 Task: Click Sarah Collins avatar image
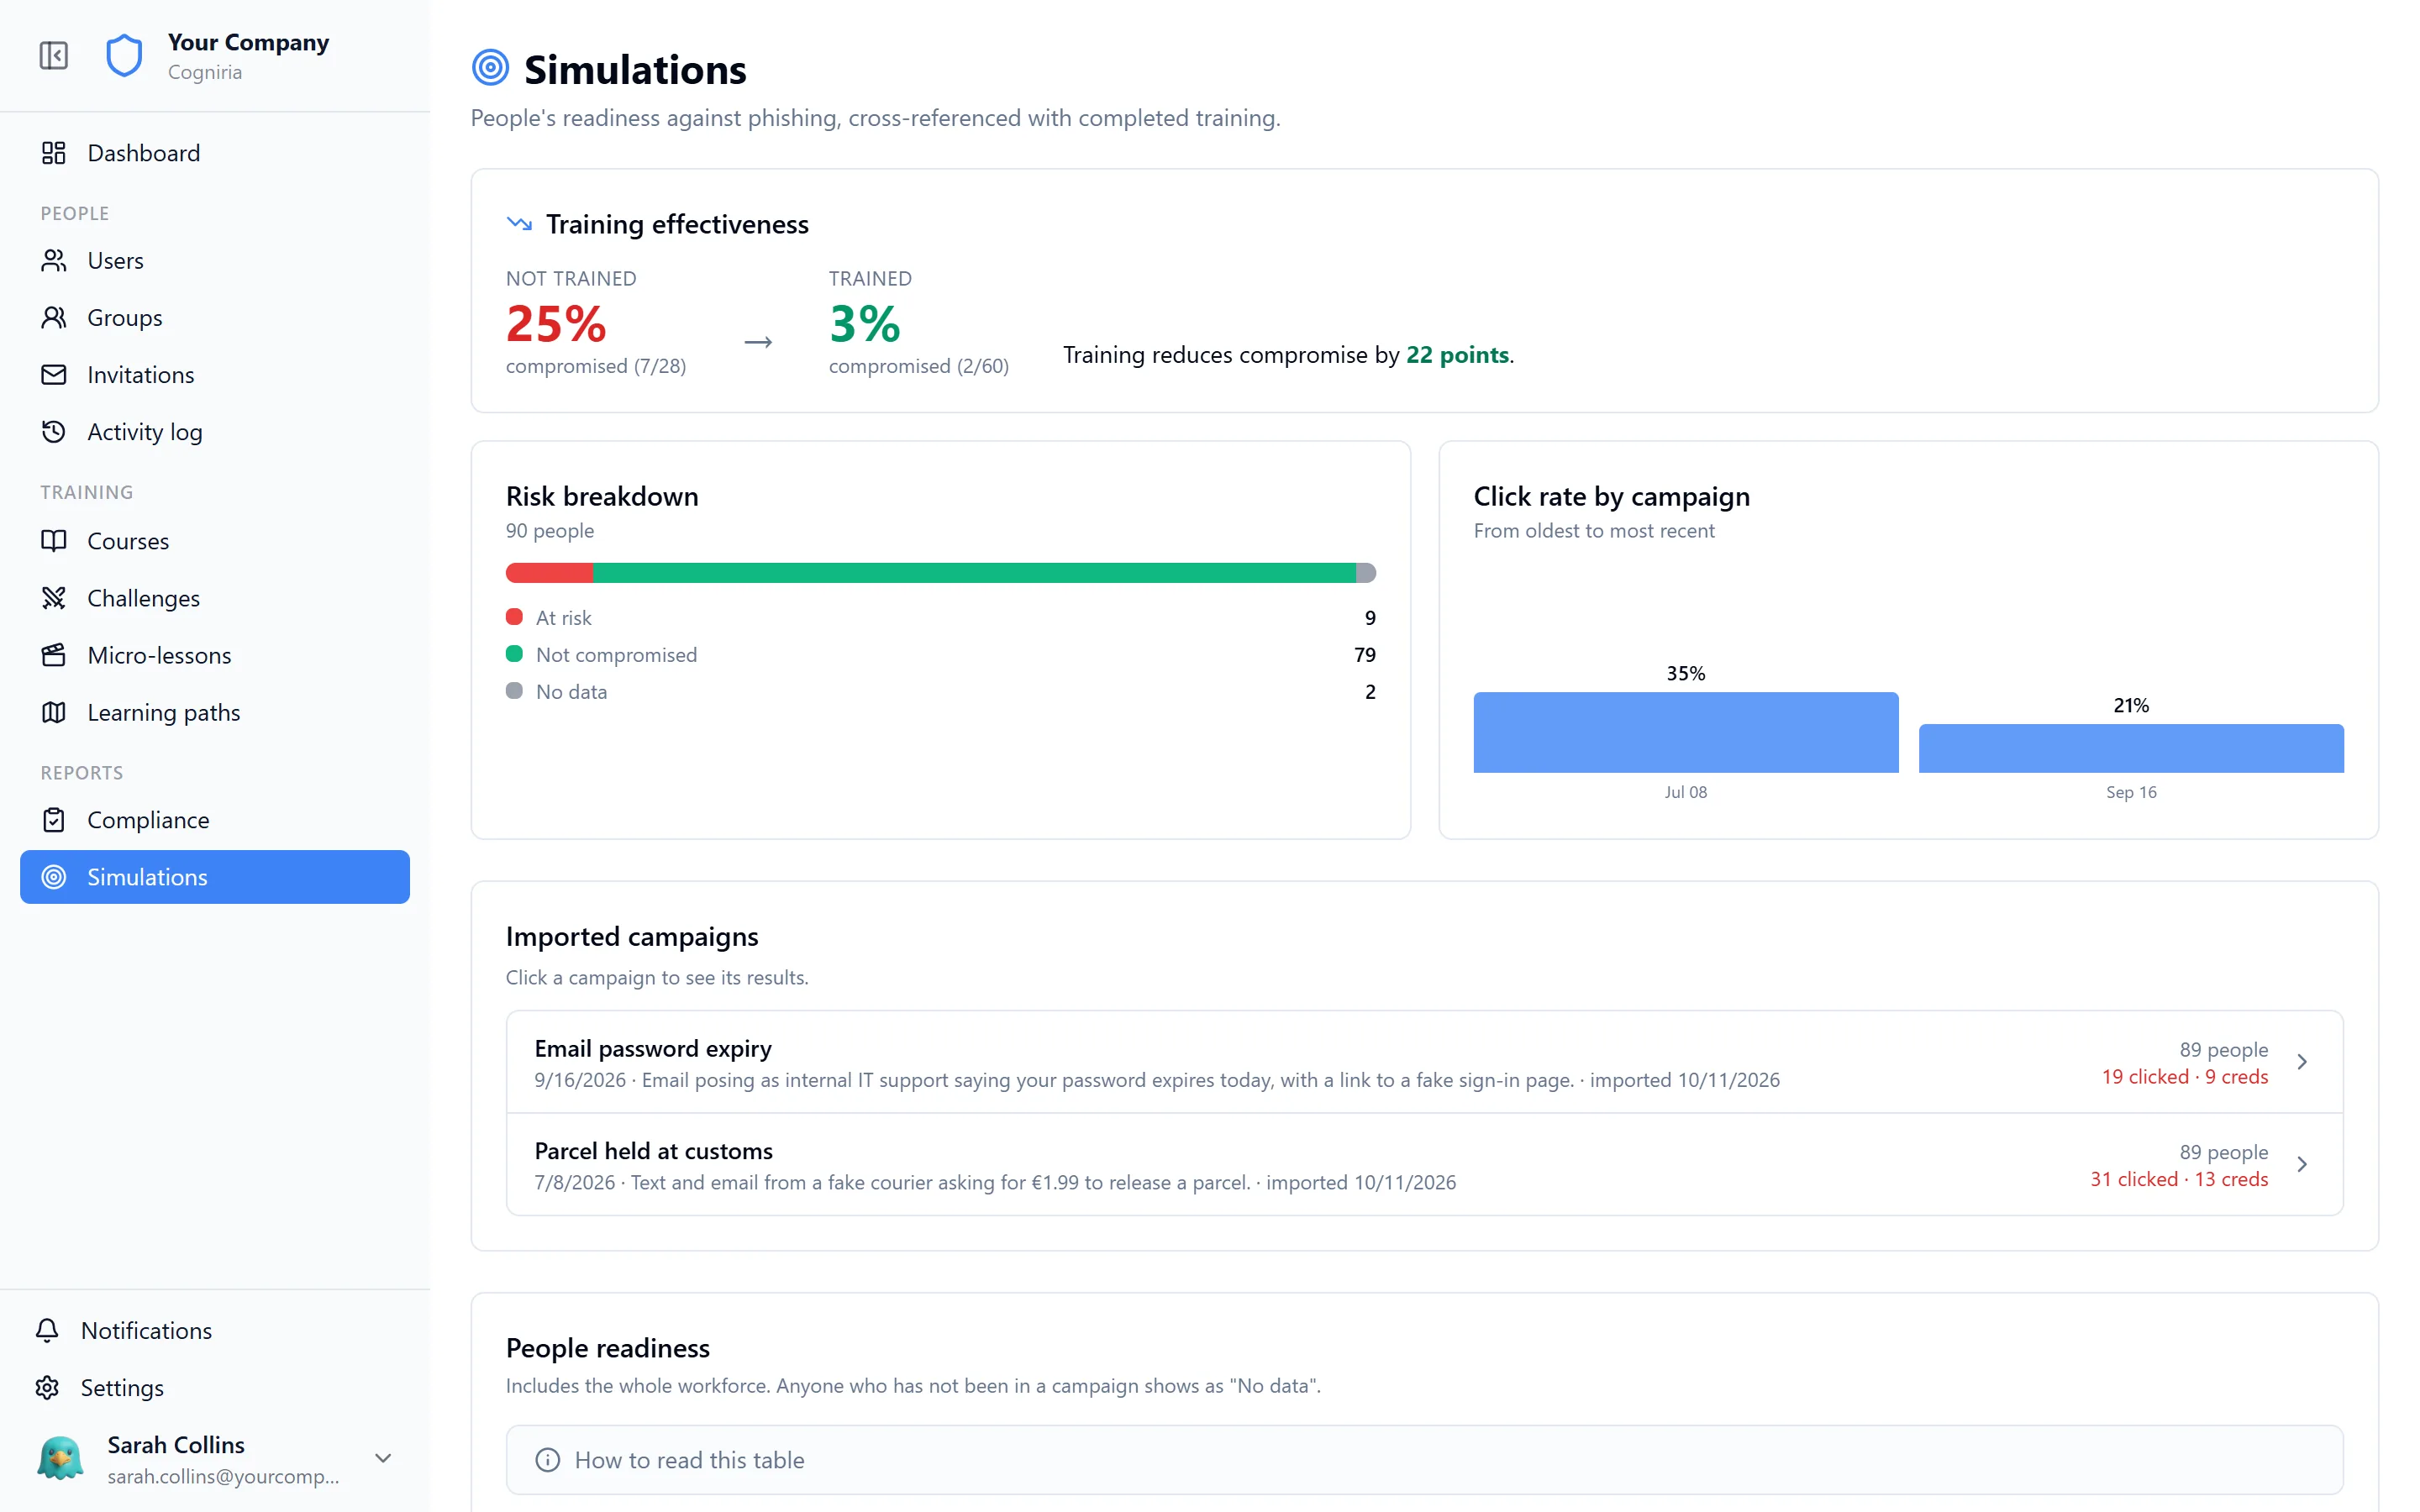point(60,1459)
